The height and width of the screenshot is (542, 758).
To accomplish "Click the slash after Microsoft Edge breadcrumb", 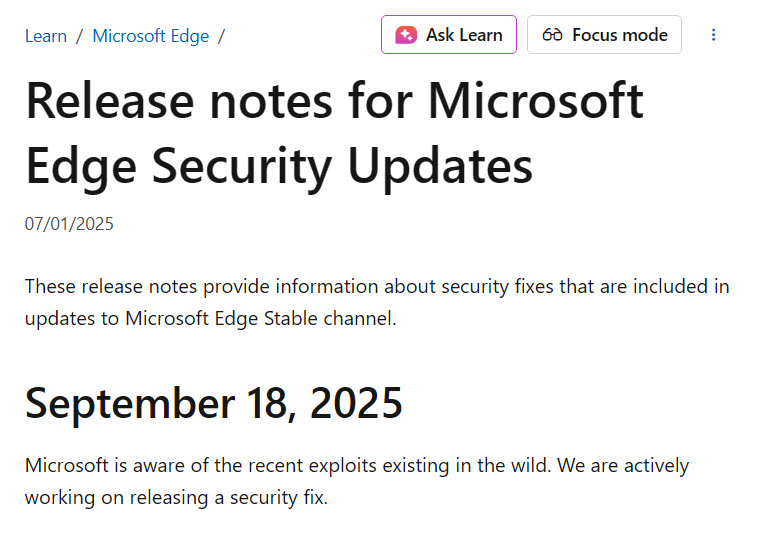I will pyautogui.click(x=221, y=36).
